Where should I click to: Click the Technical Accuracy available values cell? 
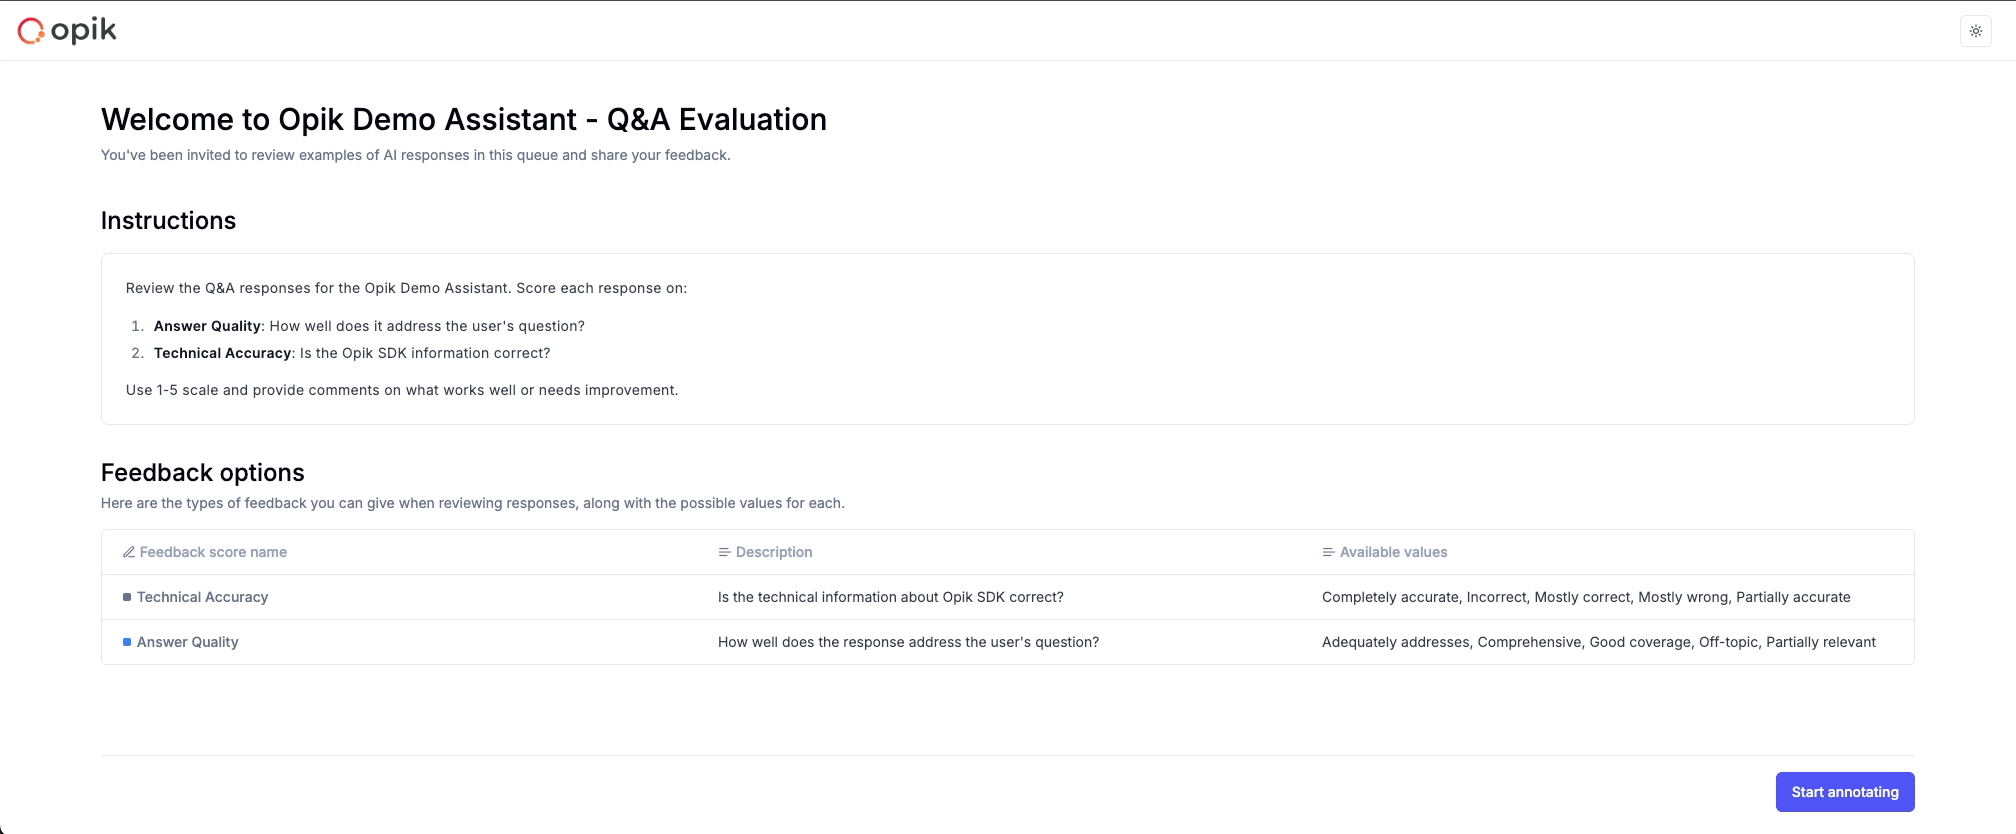point(1586,597)
